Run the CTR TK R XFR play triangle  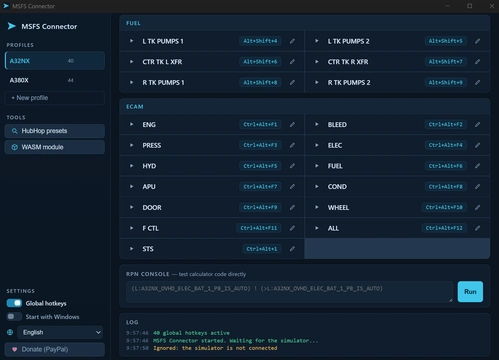[317, 62]
